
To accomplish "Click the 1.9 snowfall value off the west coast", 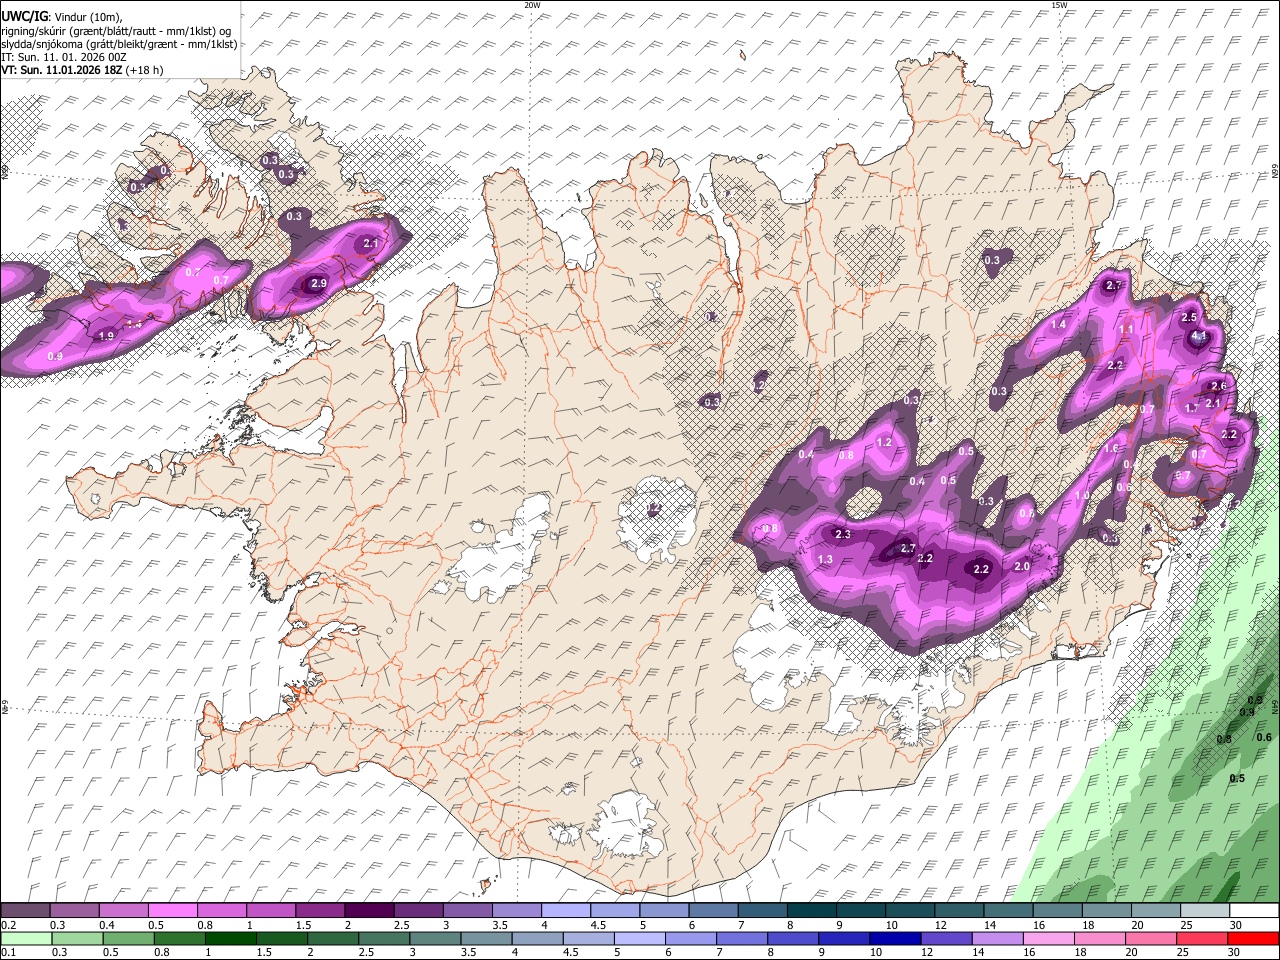I will pos(107,336).
